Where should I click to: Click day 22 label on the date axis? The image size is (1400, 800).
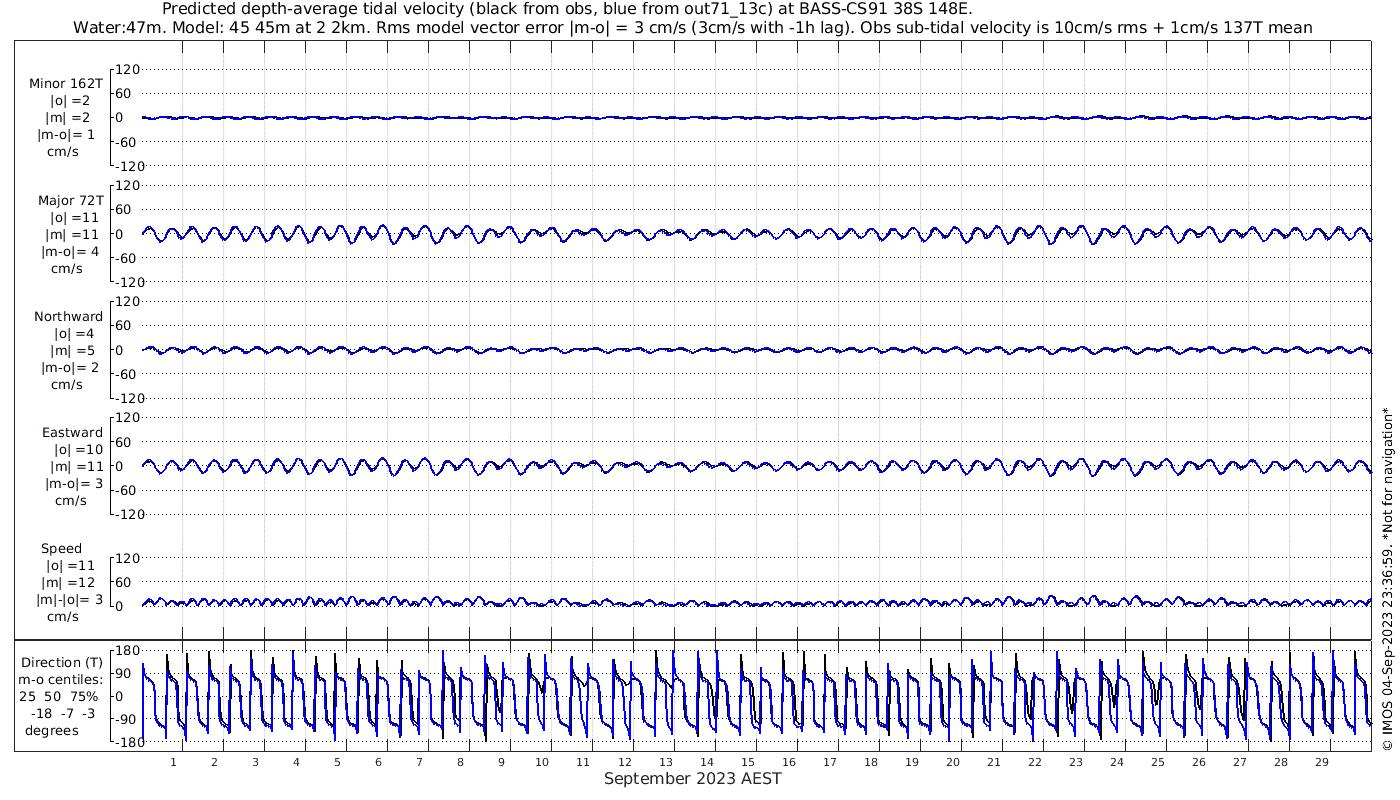tap(1034, 762)
